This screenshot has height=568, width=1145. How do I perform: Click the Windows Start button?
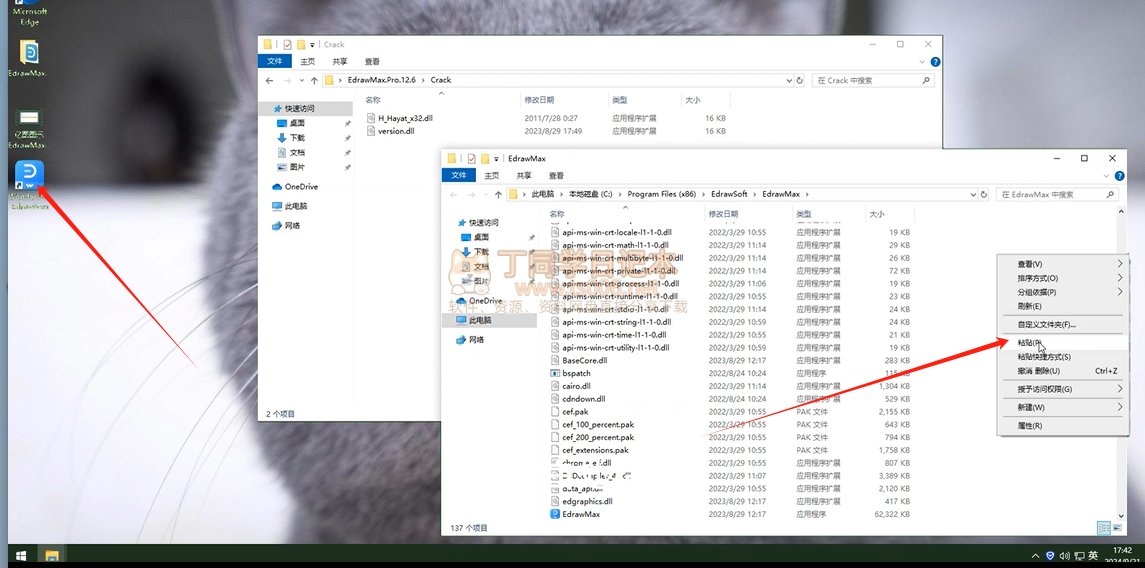[18, 556]
